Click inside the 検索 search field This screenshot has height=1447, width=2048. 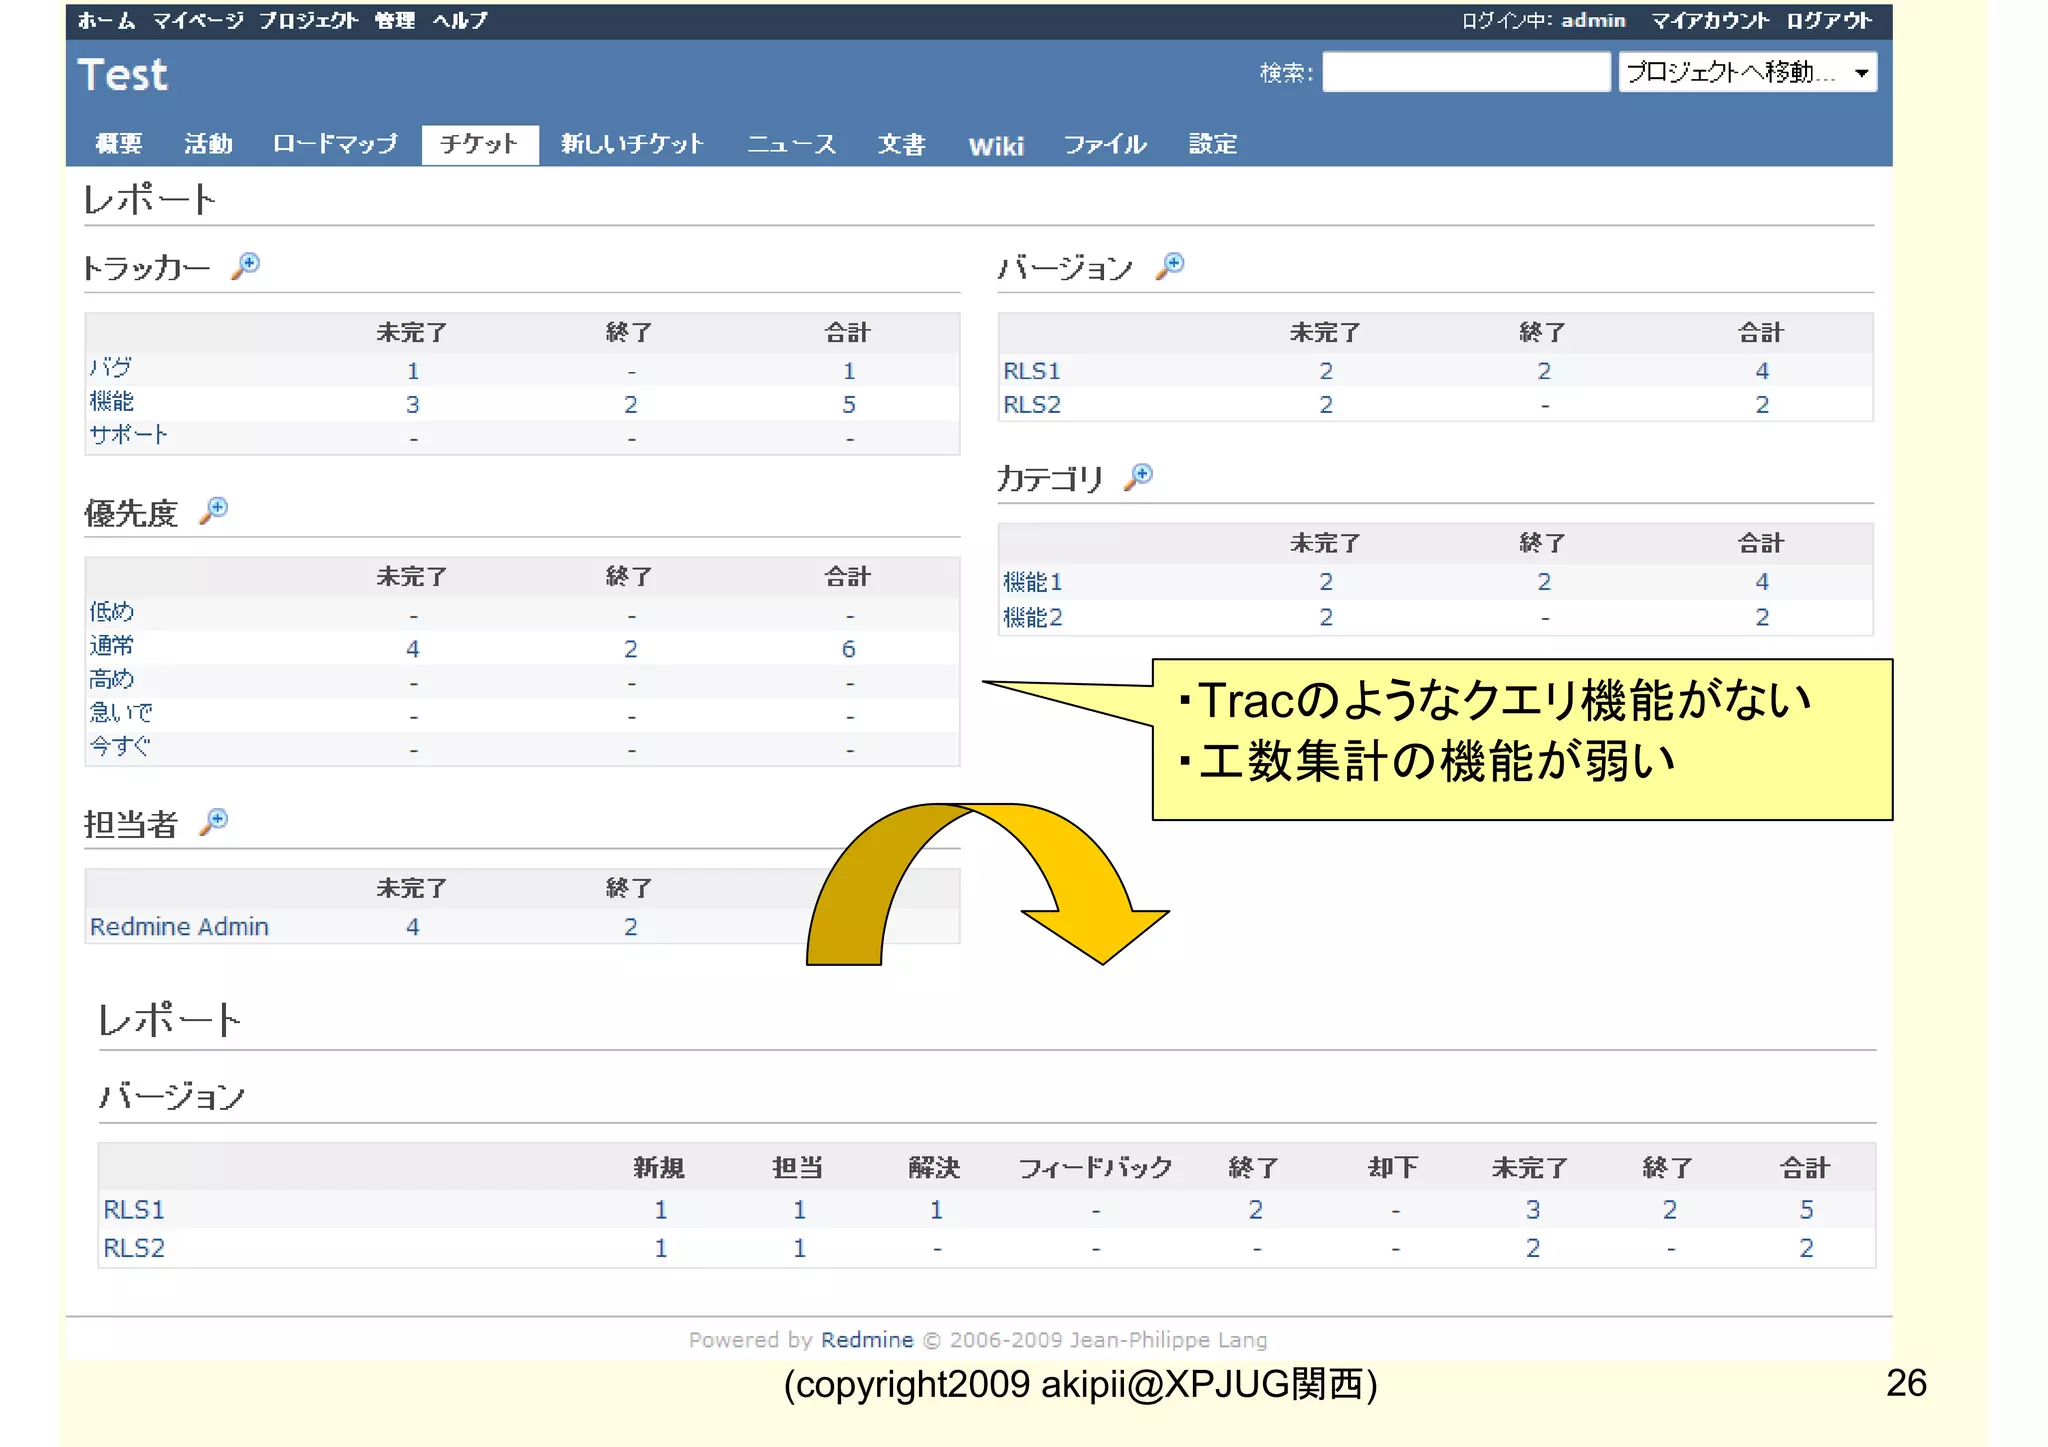[x=1465, y=72]
